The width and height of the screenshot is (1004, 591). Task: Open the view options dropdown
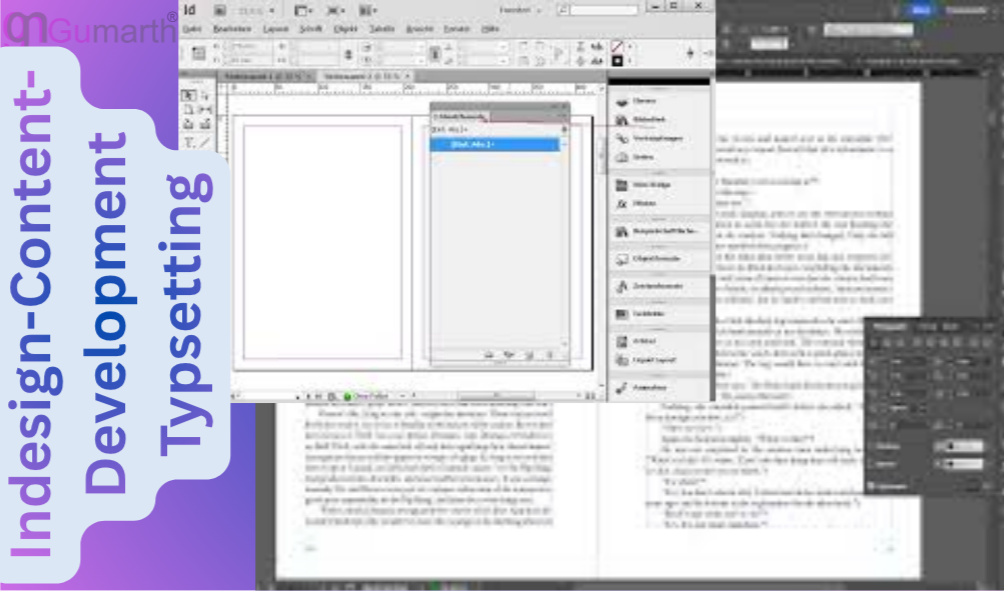coord(302,10)
